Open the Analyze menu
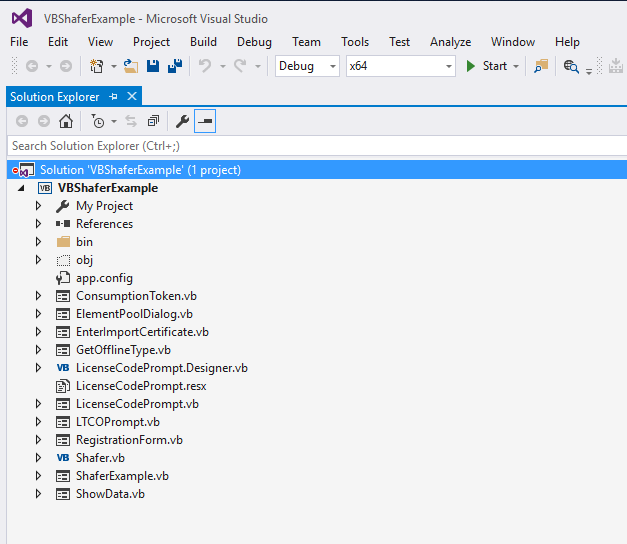This screenshot has width=627, height=544. click(x=451, y=42)
